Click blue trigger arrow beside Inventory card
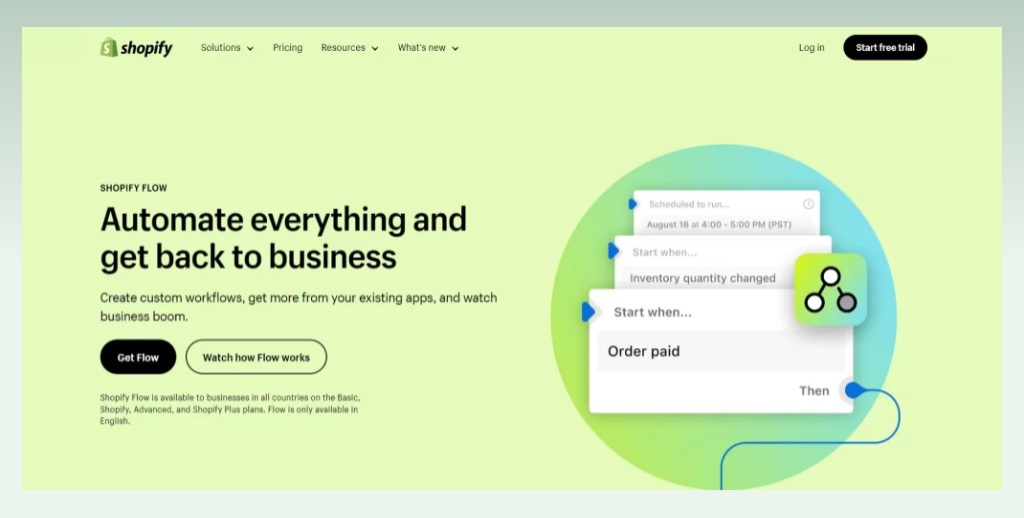 click(x=613, y=251)
